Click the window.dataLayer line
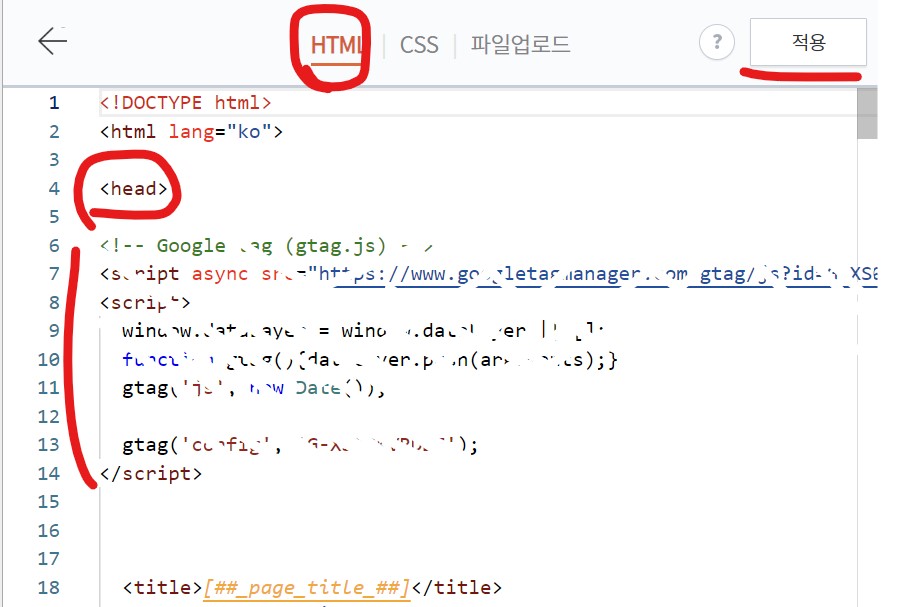 click(363, 331)
